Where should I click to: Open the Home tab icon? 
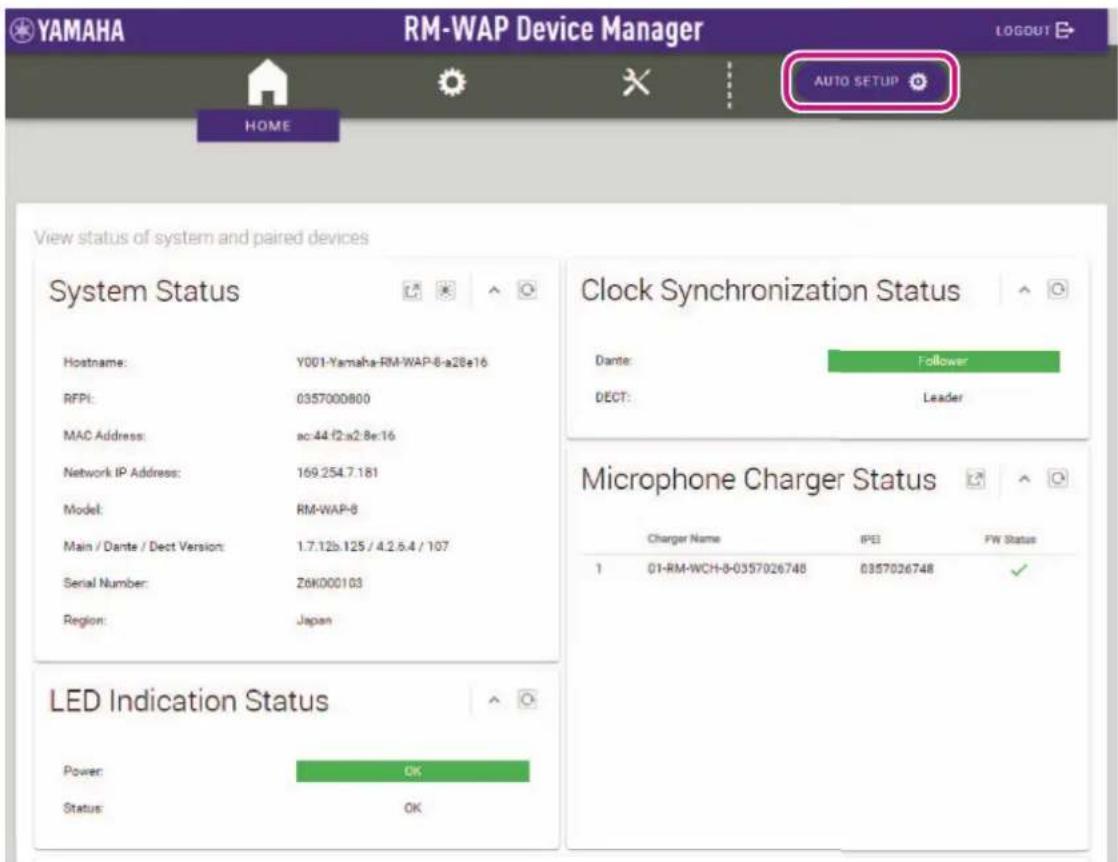click(267, 82)
